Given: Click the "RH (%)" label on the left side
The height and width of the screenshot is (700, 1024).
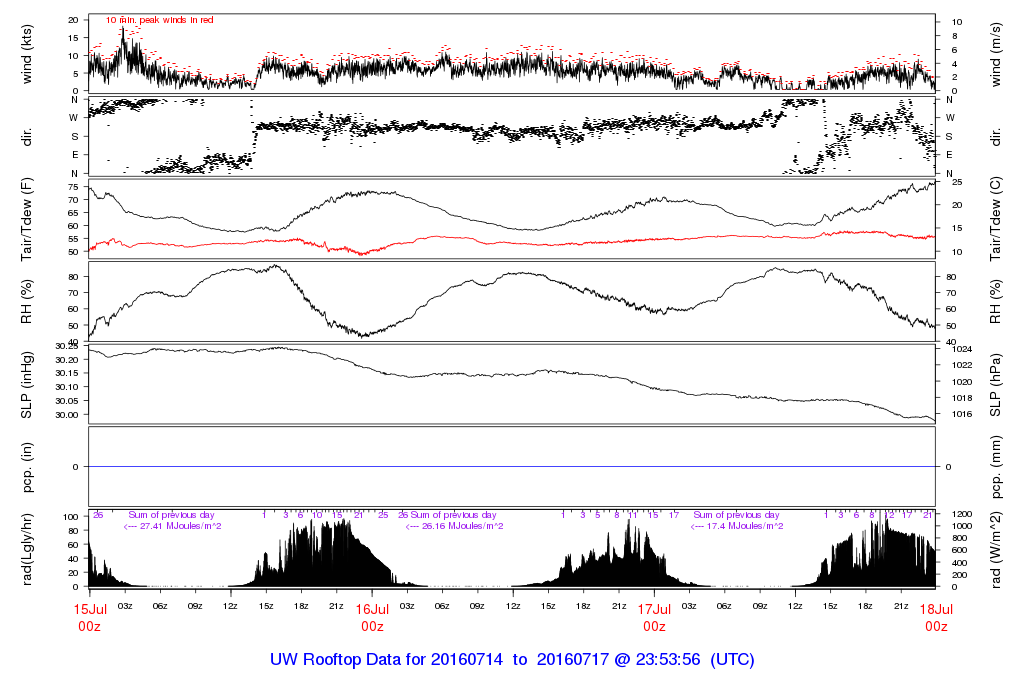Looking at the screenshot, I should (27, 302).
